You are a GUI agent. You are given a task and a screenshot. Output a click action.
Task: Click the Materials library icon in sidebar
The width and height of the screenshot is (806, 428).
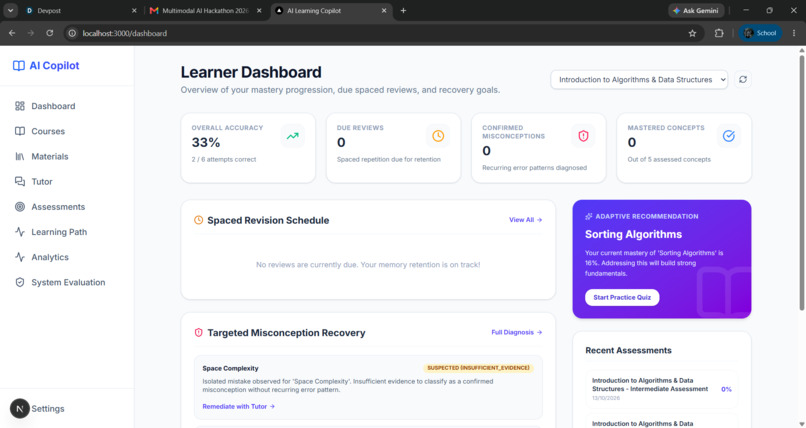pyautogui.click(x=20, y=156)
